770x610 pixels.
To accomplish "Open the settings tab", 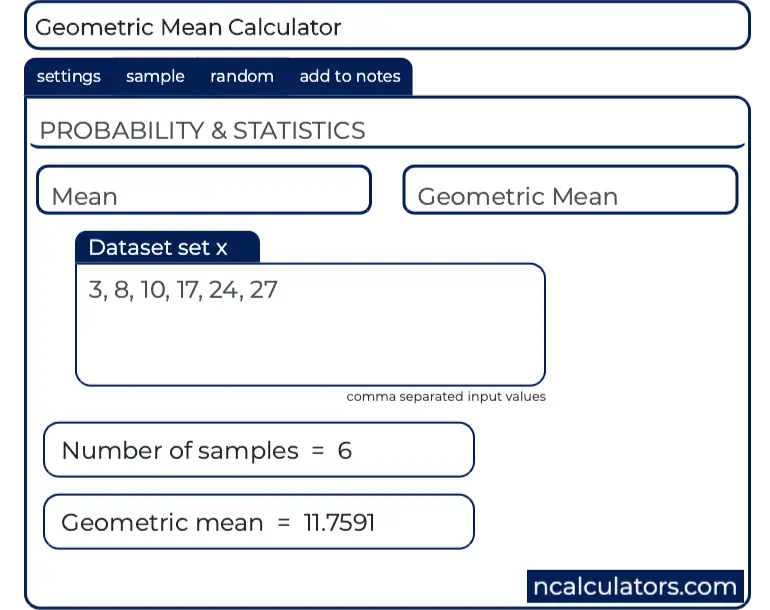I will [68, 76].
